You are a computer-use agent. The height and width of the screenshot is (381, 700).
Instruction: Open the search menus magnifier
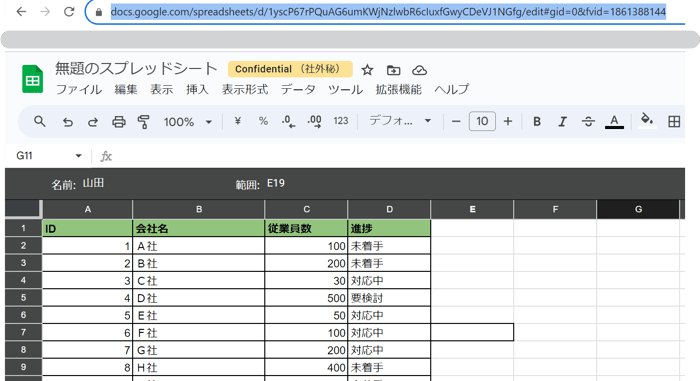pos(40,121)
